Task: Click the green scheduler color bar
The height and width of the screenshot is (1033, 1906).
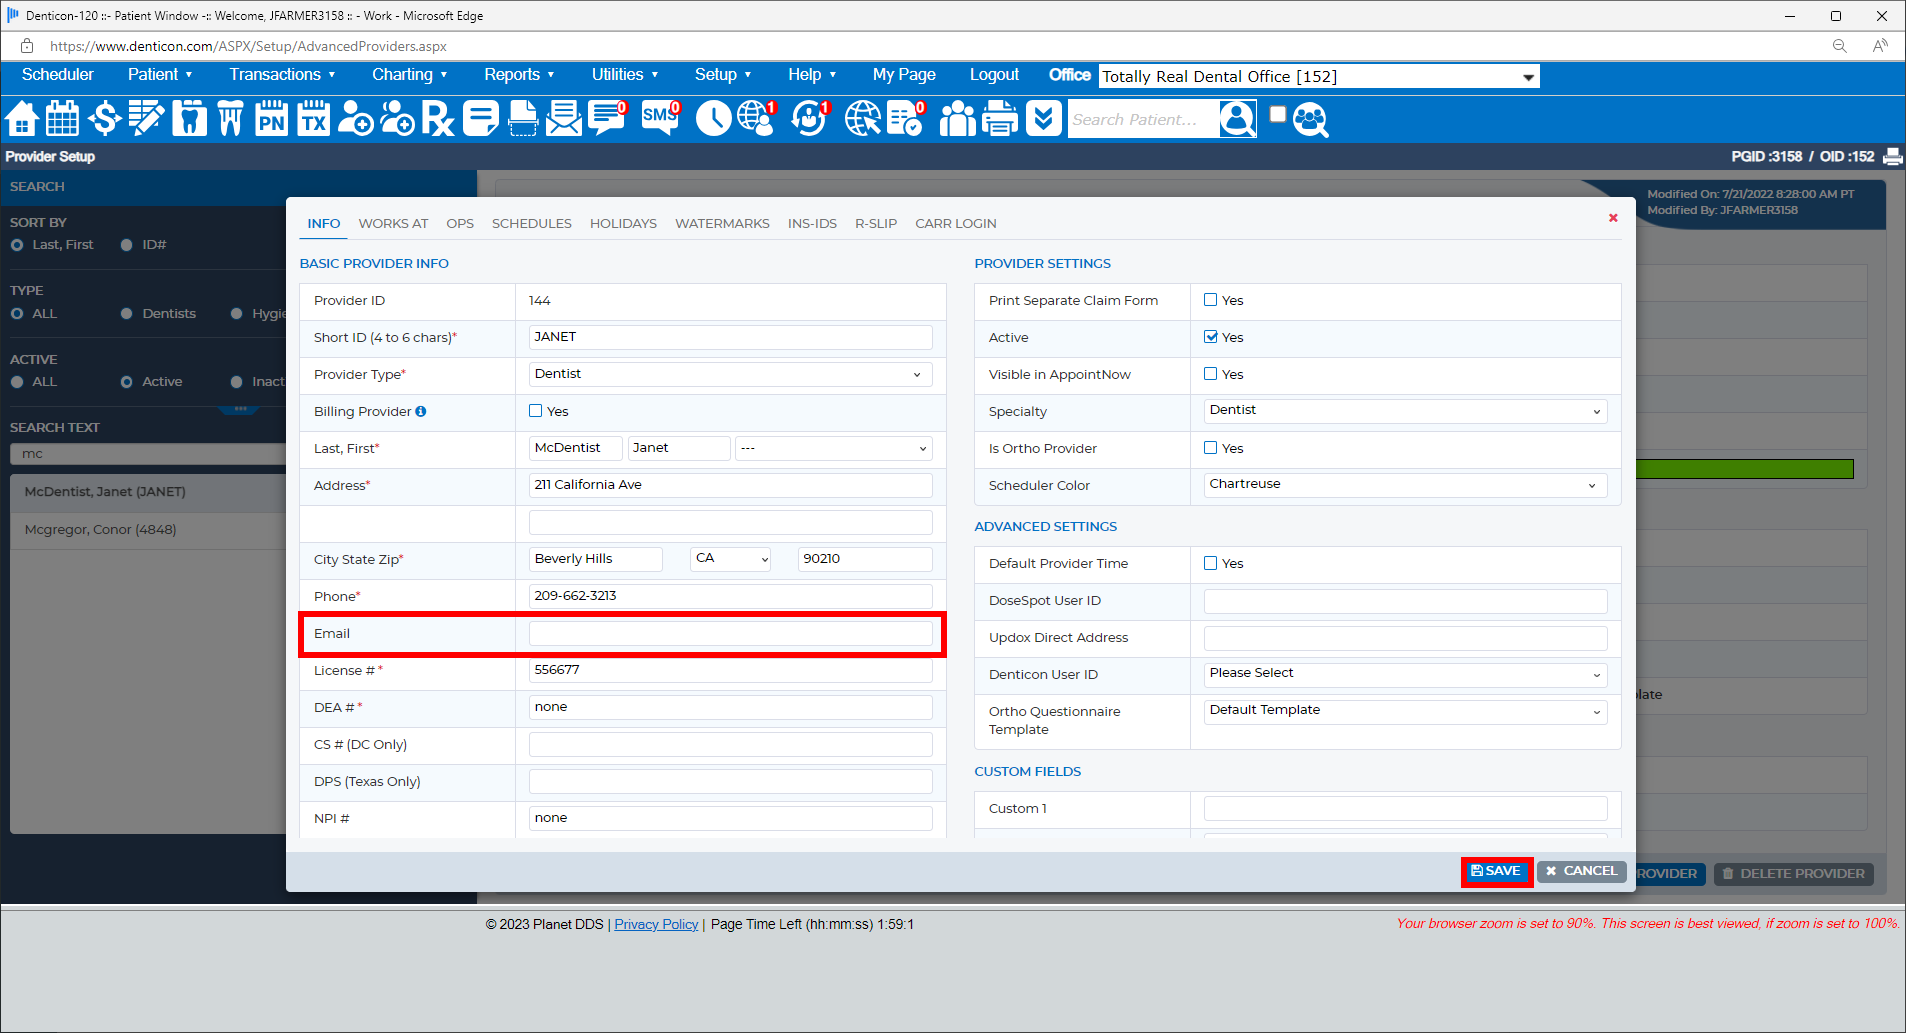Action: coord(1744,469)
